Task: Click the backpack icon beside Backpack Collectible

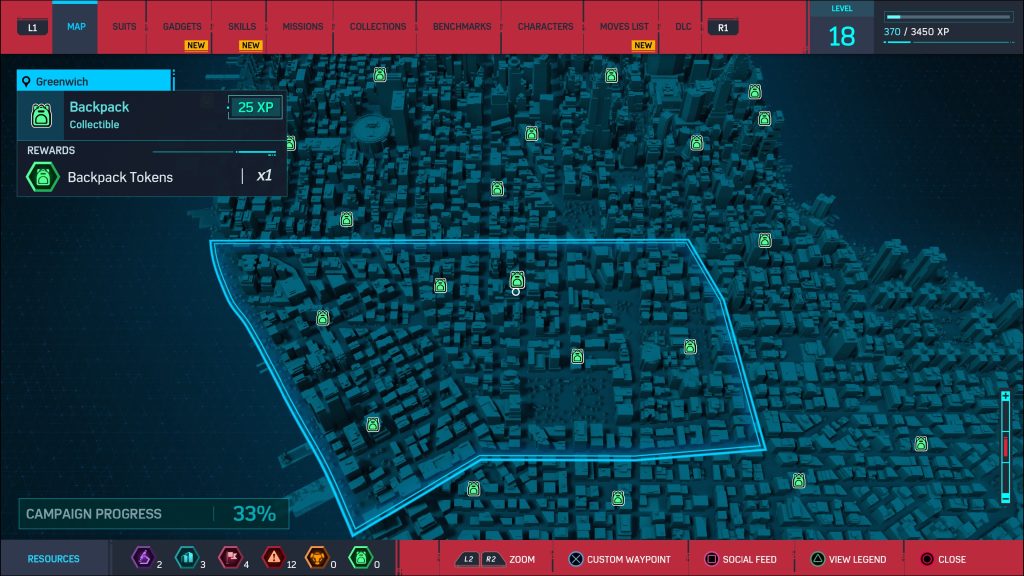Action: coord(41,115)
